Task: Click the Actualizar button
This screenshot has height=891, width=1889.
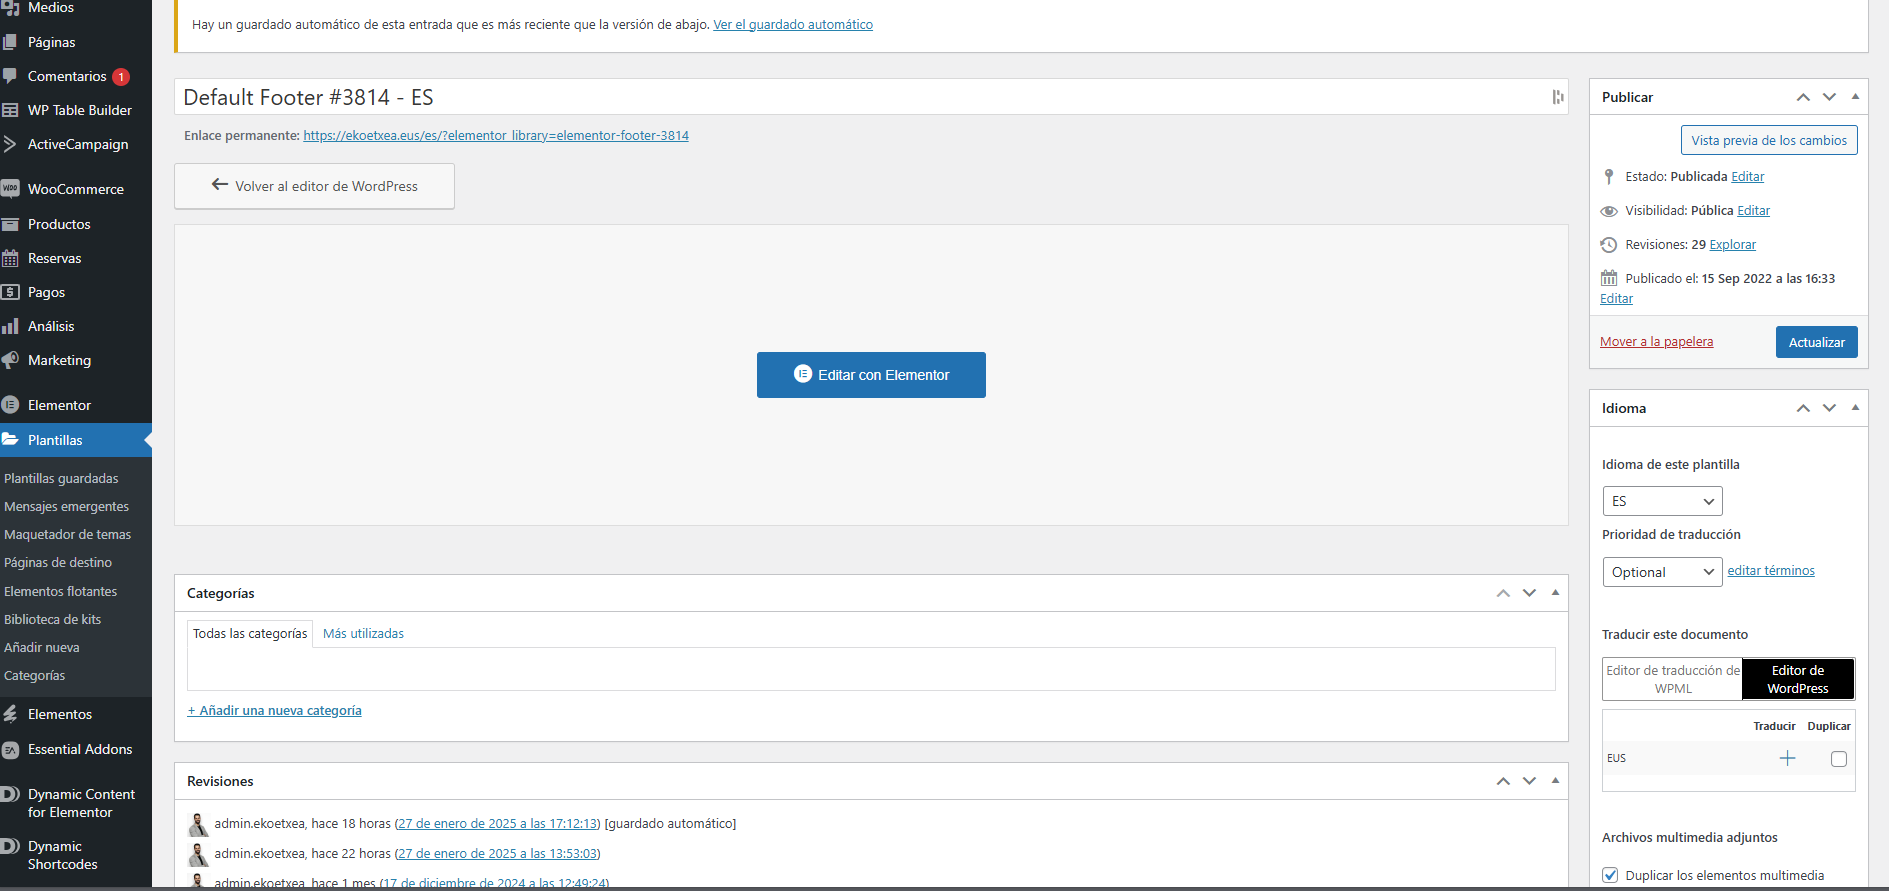Action: point(1816,342)
